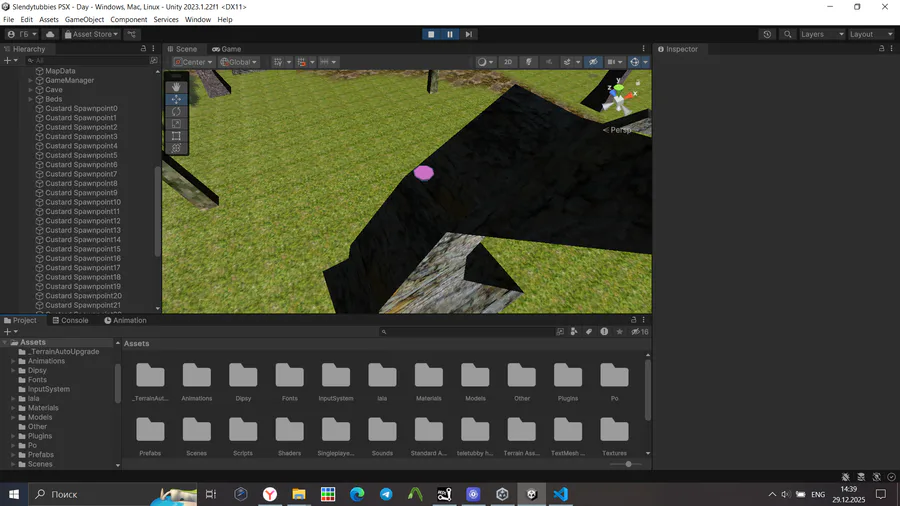
Task: Expand the Cave hierarchy object
Action: (x=30, y=90)
